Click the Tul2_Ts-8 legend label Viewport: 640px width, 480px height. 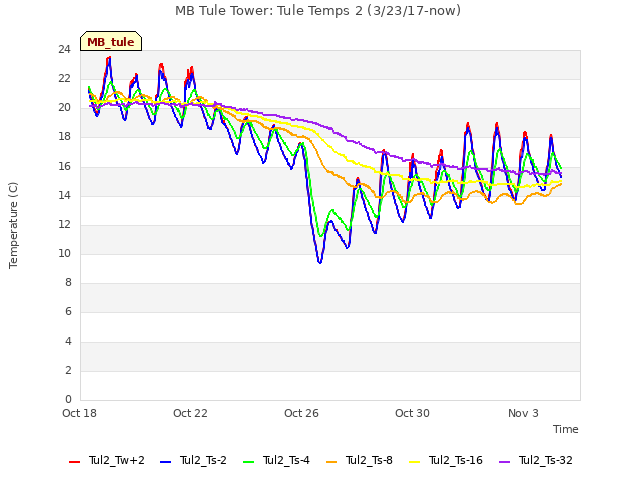point(369,460)
